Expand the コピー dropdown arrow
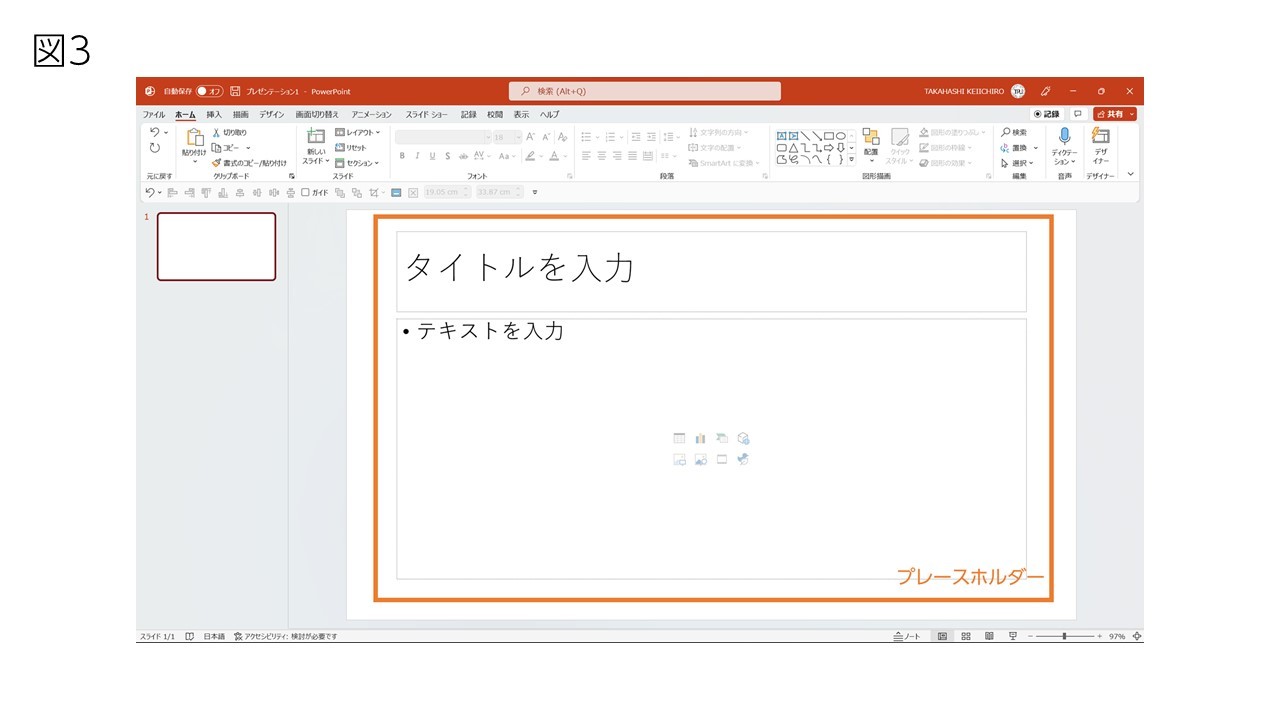This screenshot has width=1280, height=720. point(248,148)
